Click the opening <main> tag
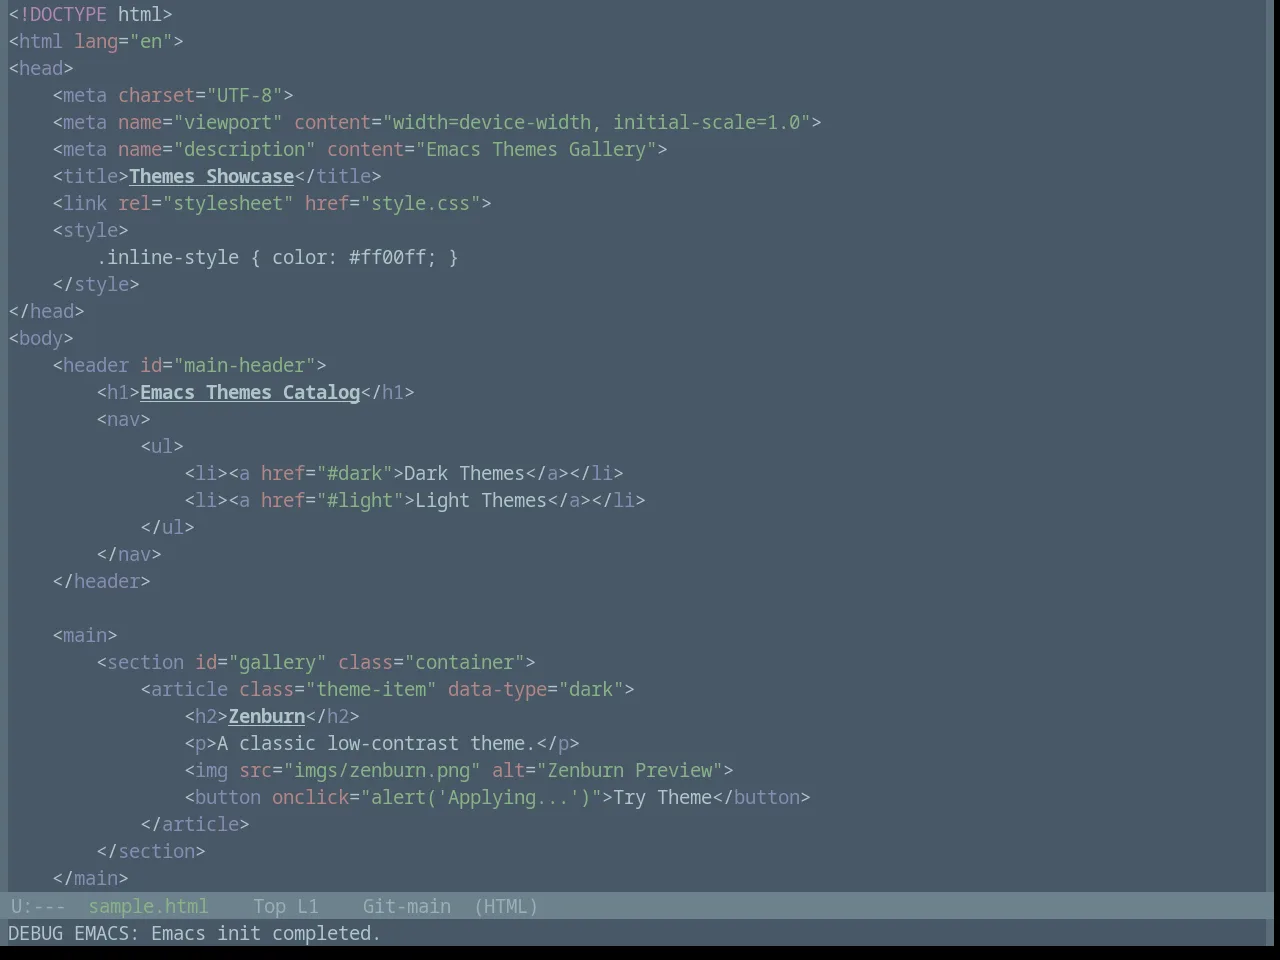This screenshot has height=960, width=1280. point(85,635)
